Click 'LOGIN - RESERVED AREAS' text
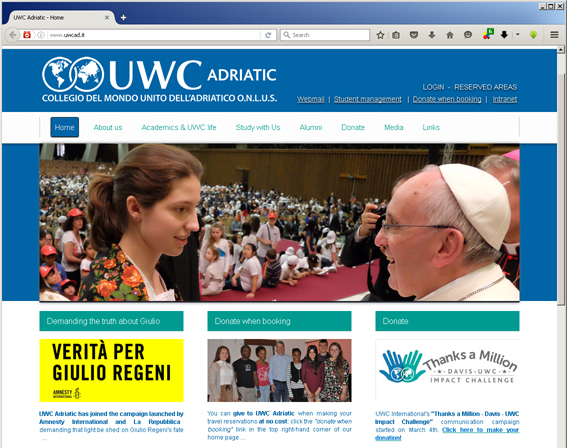 click(x=470, y=87)
